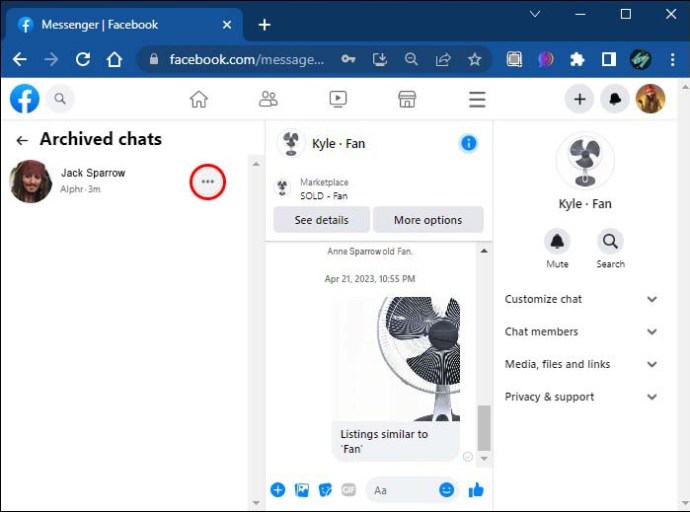Click the See details button

click(x=321, y=220)
